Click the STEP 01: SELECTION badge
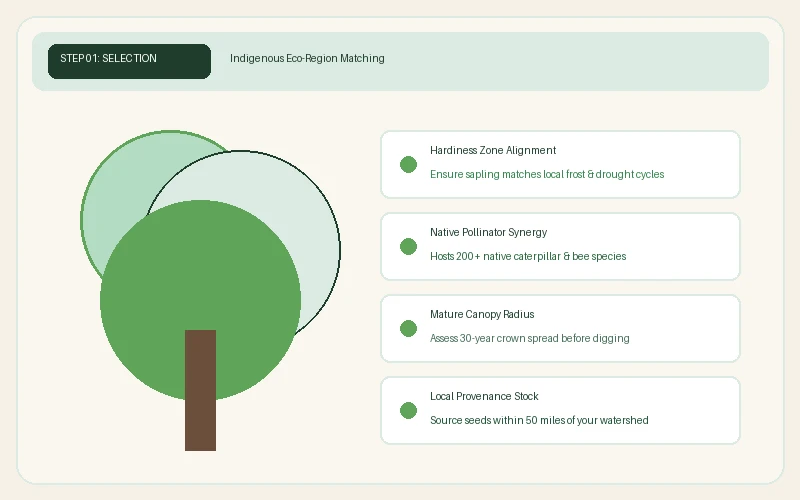800x500 pixels. coord(129,61)
